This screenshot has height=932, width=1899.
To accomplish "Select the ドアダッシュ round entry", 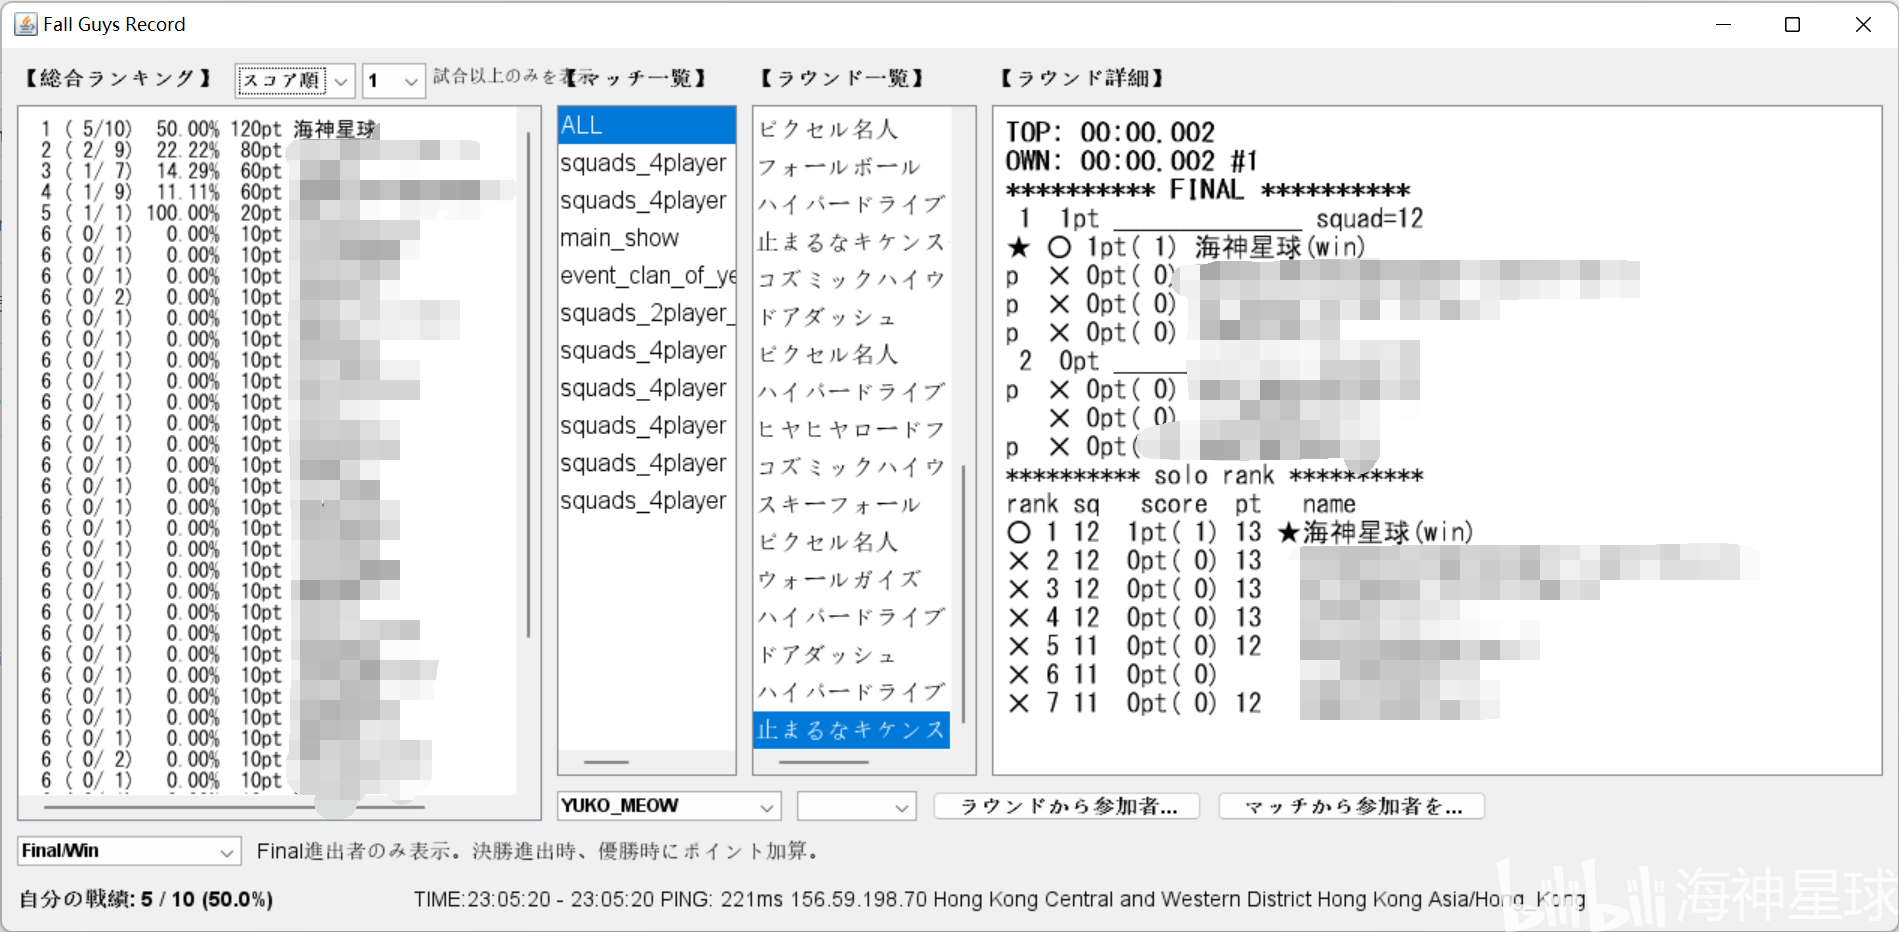I will [850, 316].
